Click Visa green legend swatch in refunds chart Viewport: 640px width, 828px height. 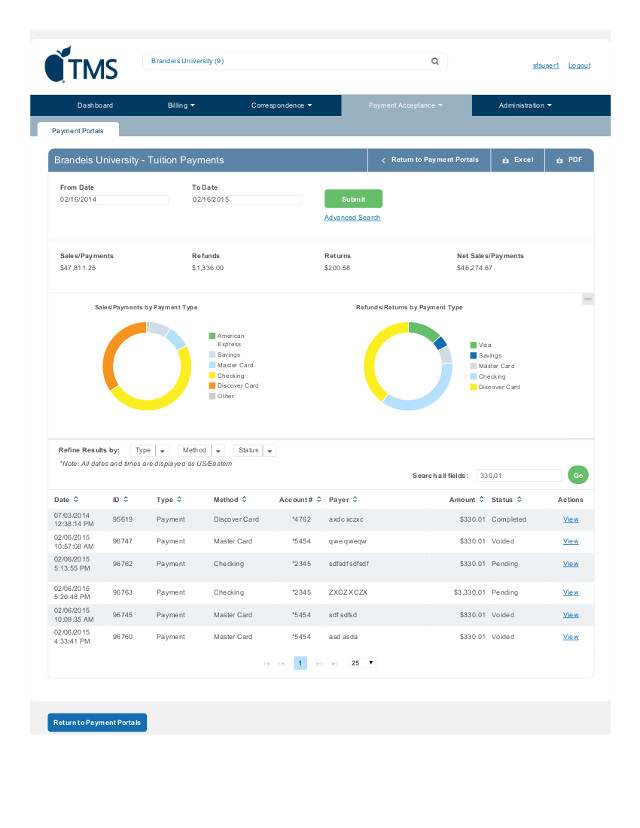click(474, 345)
